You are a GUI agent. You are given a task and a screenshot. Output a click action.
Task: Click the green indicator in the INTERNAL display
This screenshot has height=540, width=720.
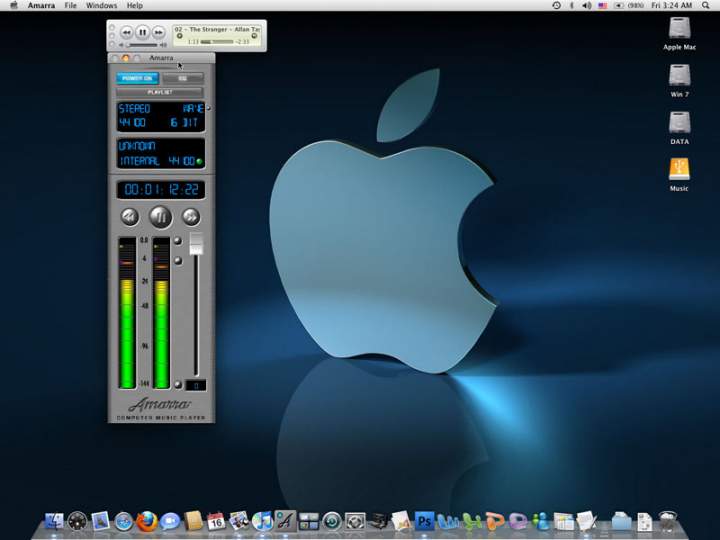pos(199,162)
